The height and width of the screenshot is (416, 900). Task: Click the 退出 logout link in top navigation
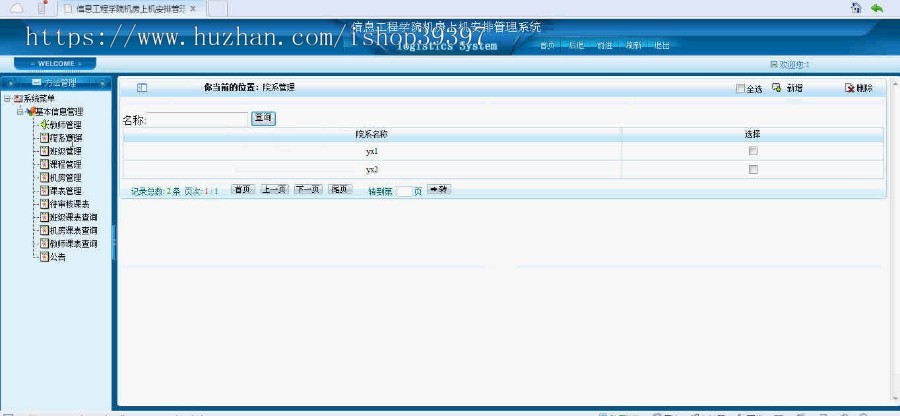click(x=662, y=45)
